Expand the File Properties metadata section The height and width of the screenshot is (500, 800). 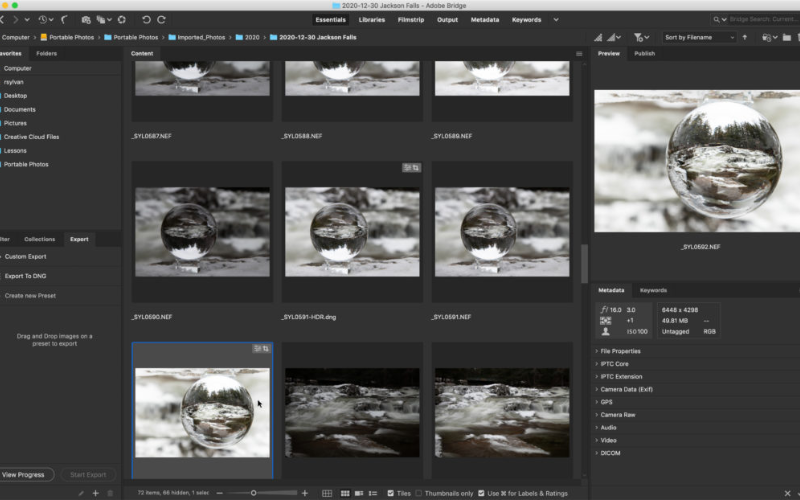[620, 351]
